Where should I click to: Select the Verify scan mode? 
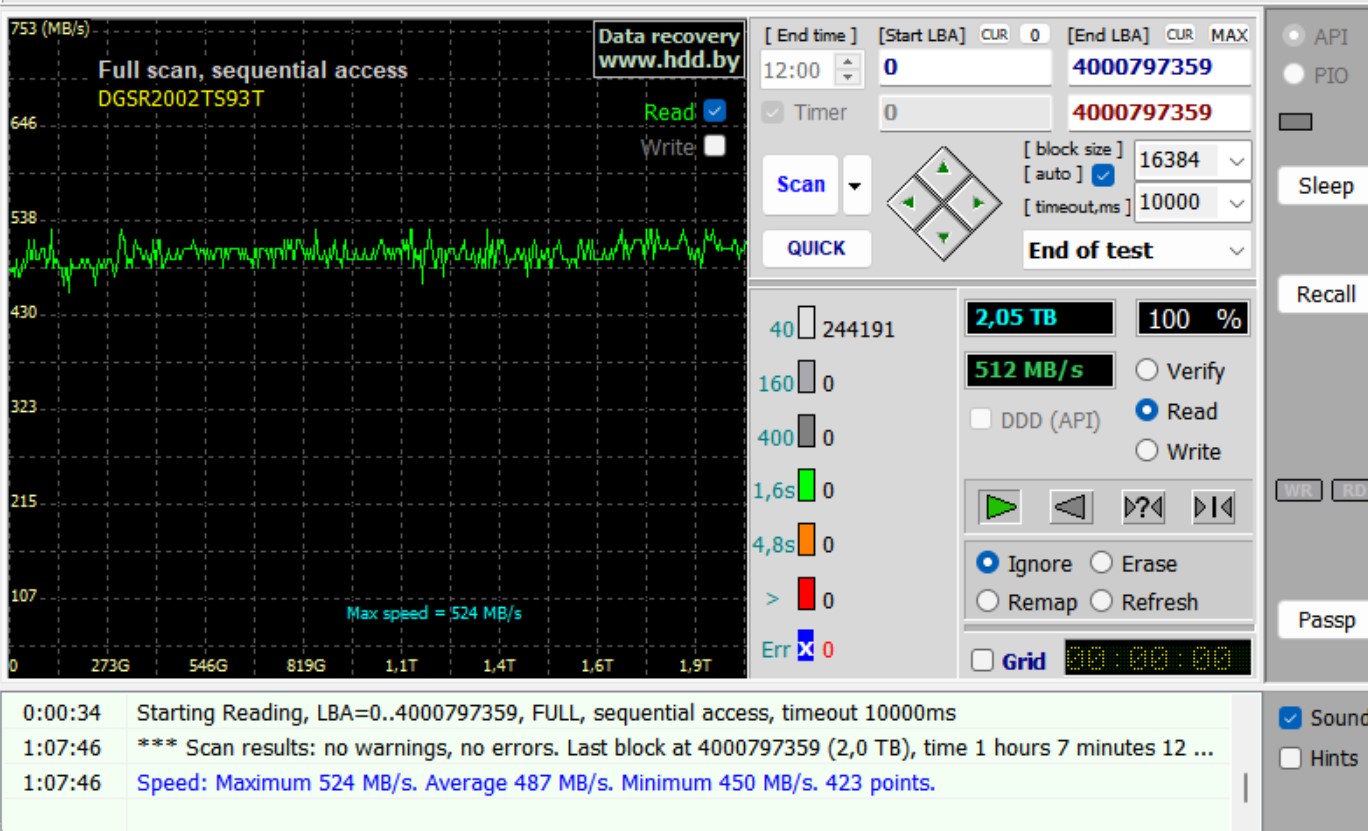1147,370
